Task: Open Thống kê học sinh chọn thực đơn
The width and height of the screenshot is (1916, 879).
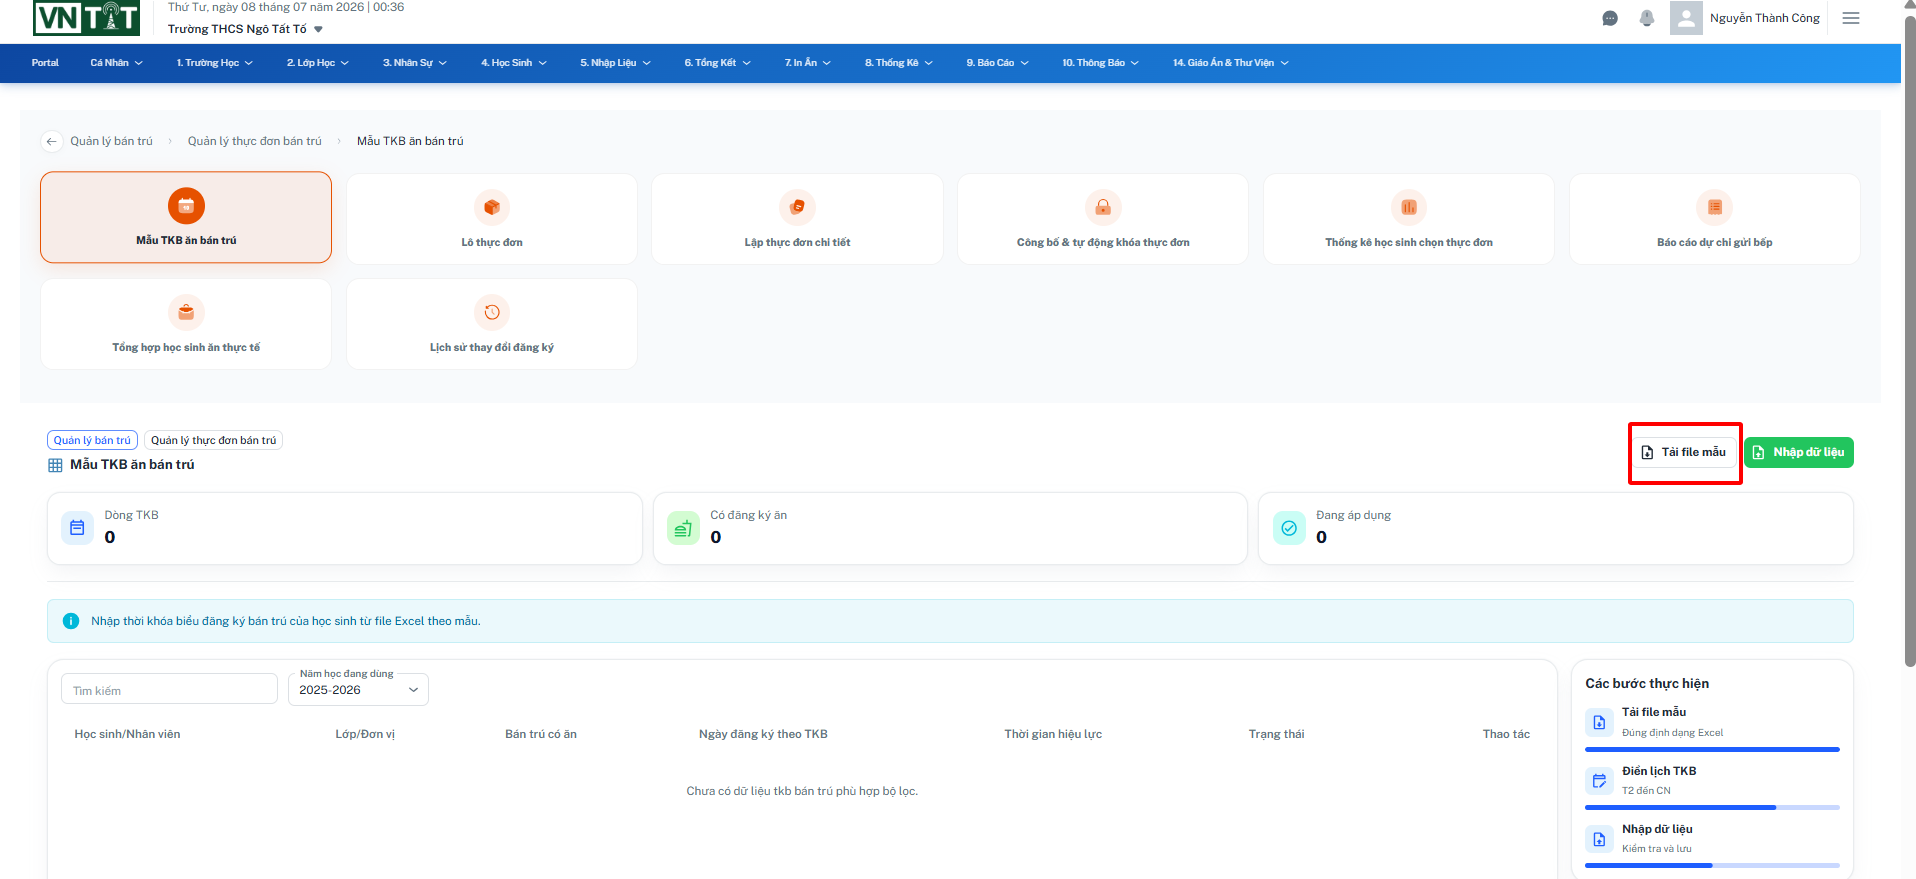Action: (x=1409, y=219)
